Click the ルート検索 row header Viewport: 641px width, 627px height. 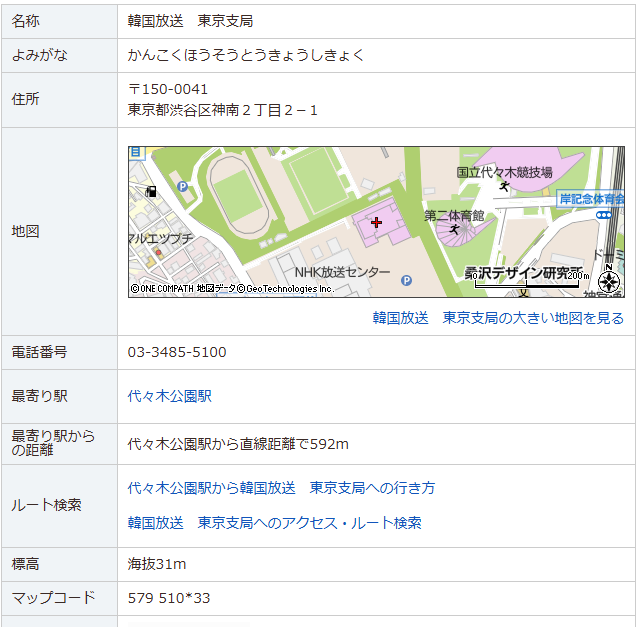tap(59, 506)
